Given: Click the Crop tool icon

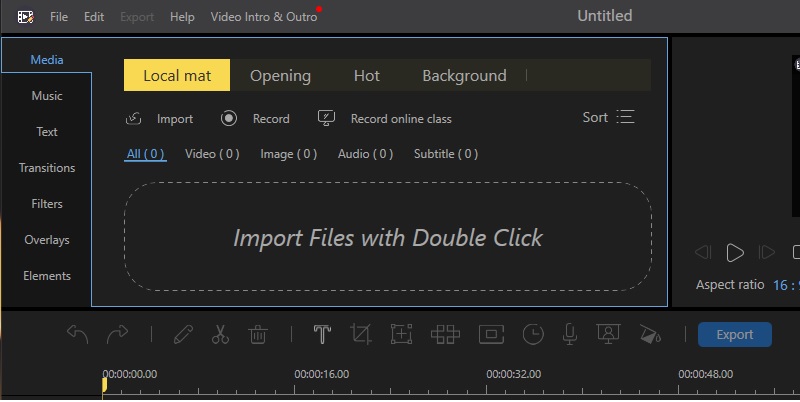Looking at the screenshot, I should pyautogui.click(x=361, y=335).
